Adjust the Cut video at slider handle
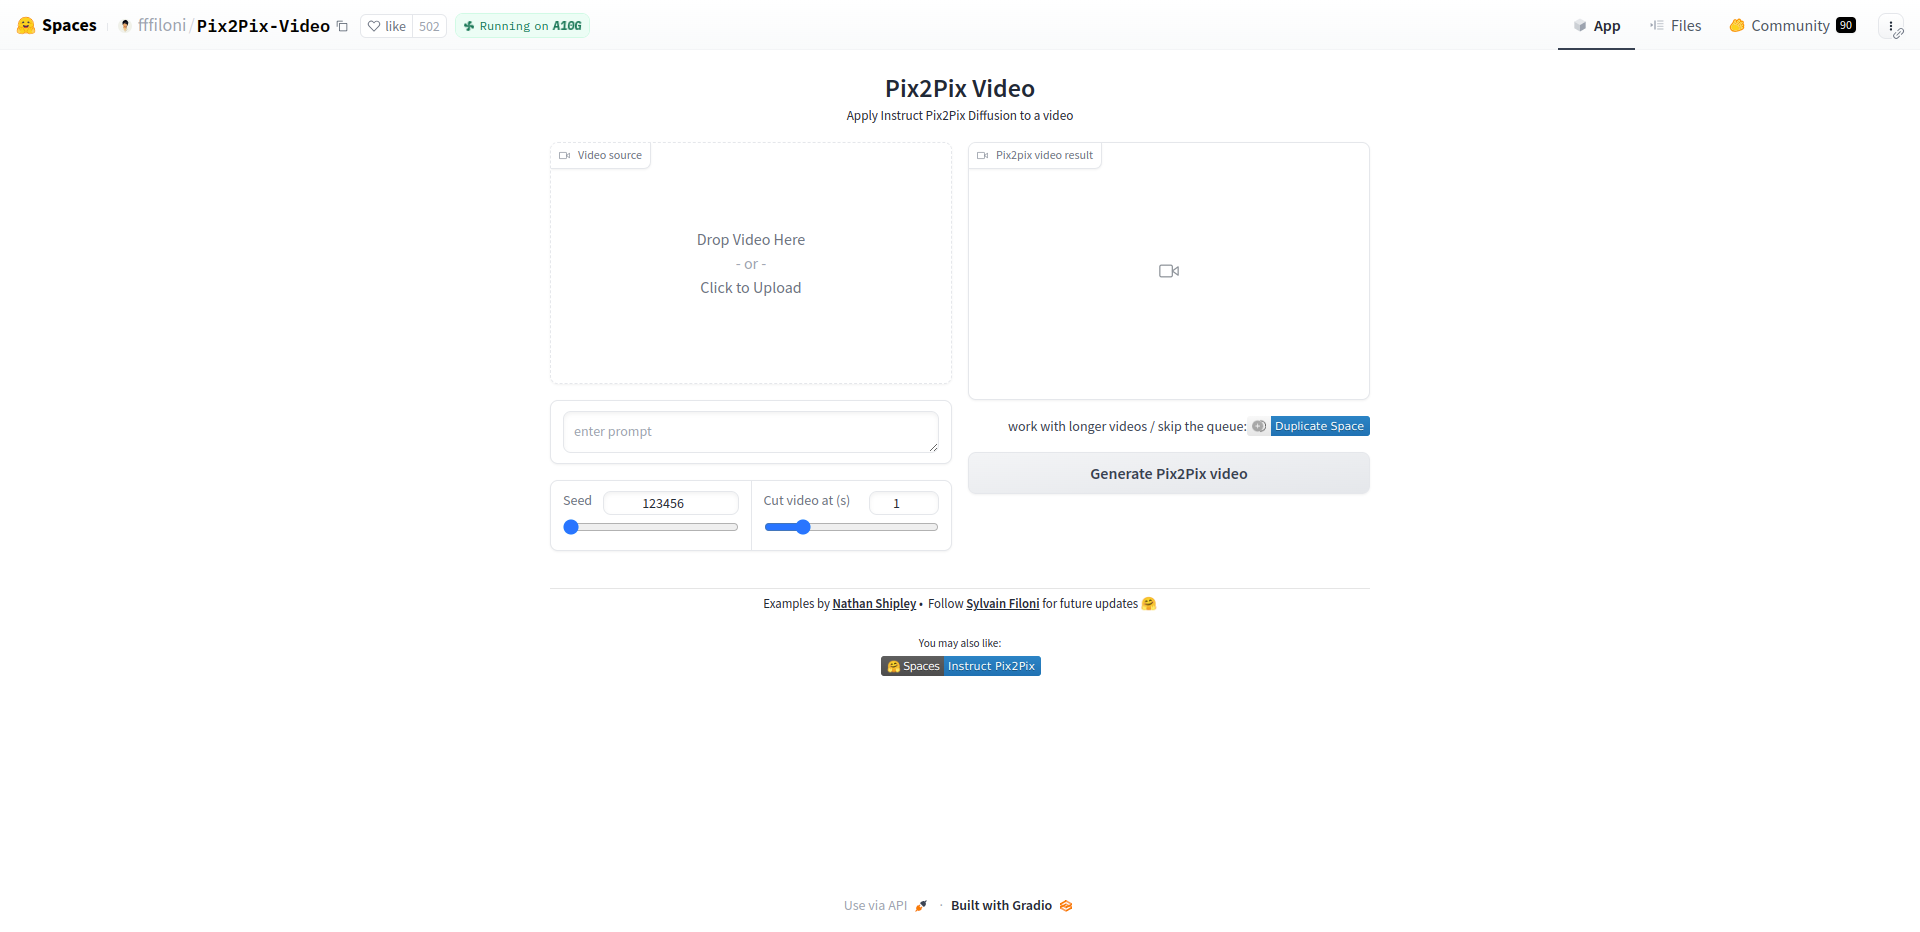Image resolution: width=1920 pixels, height=932 pixels. (x=803, y=527)
